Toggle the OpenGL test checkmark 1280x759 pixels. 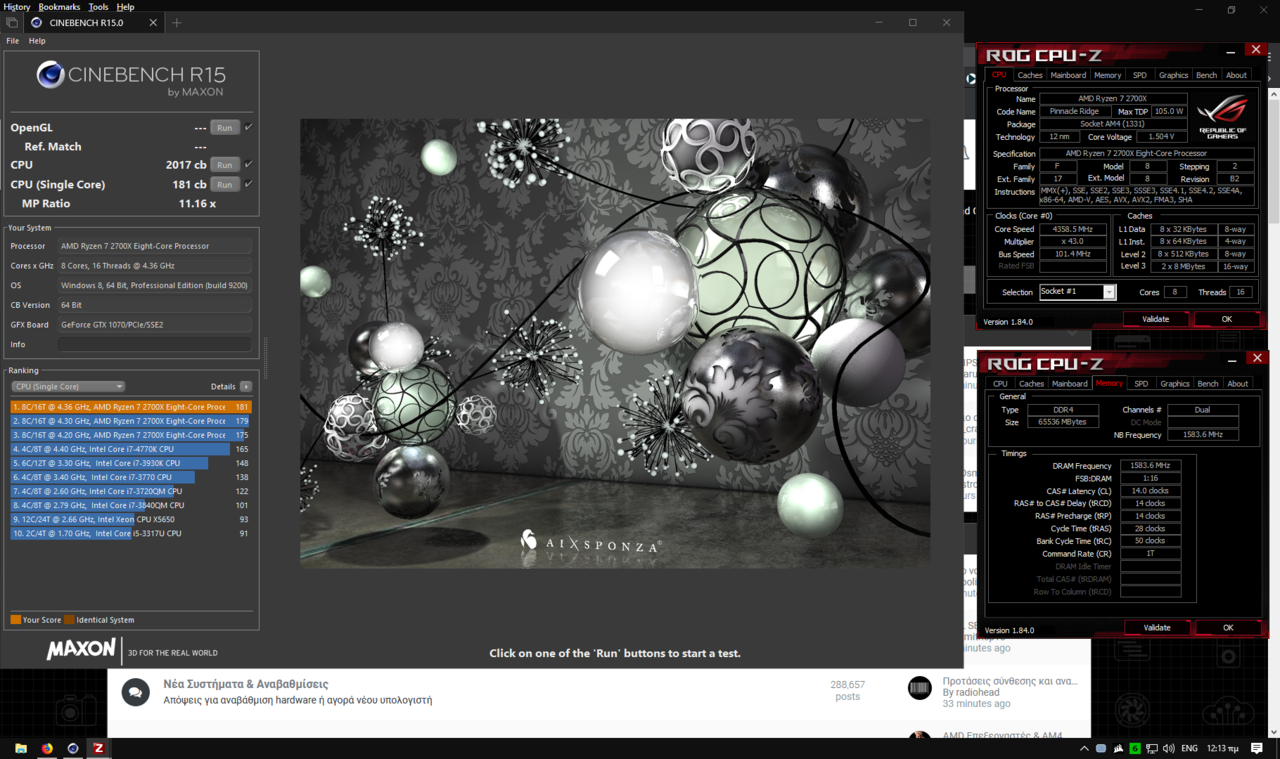(248, 128)
